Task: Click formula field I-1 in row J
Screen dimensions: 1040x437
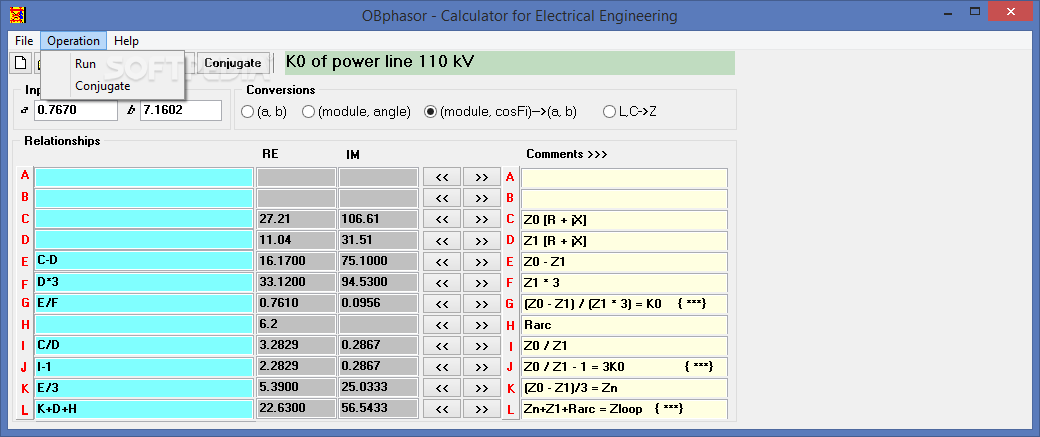Action: click(144, 367)
